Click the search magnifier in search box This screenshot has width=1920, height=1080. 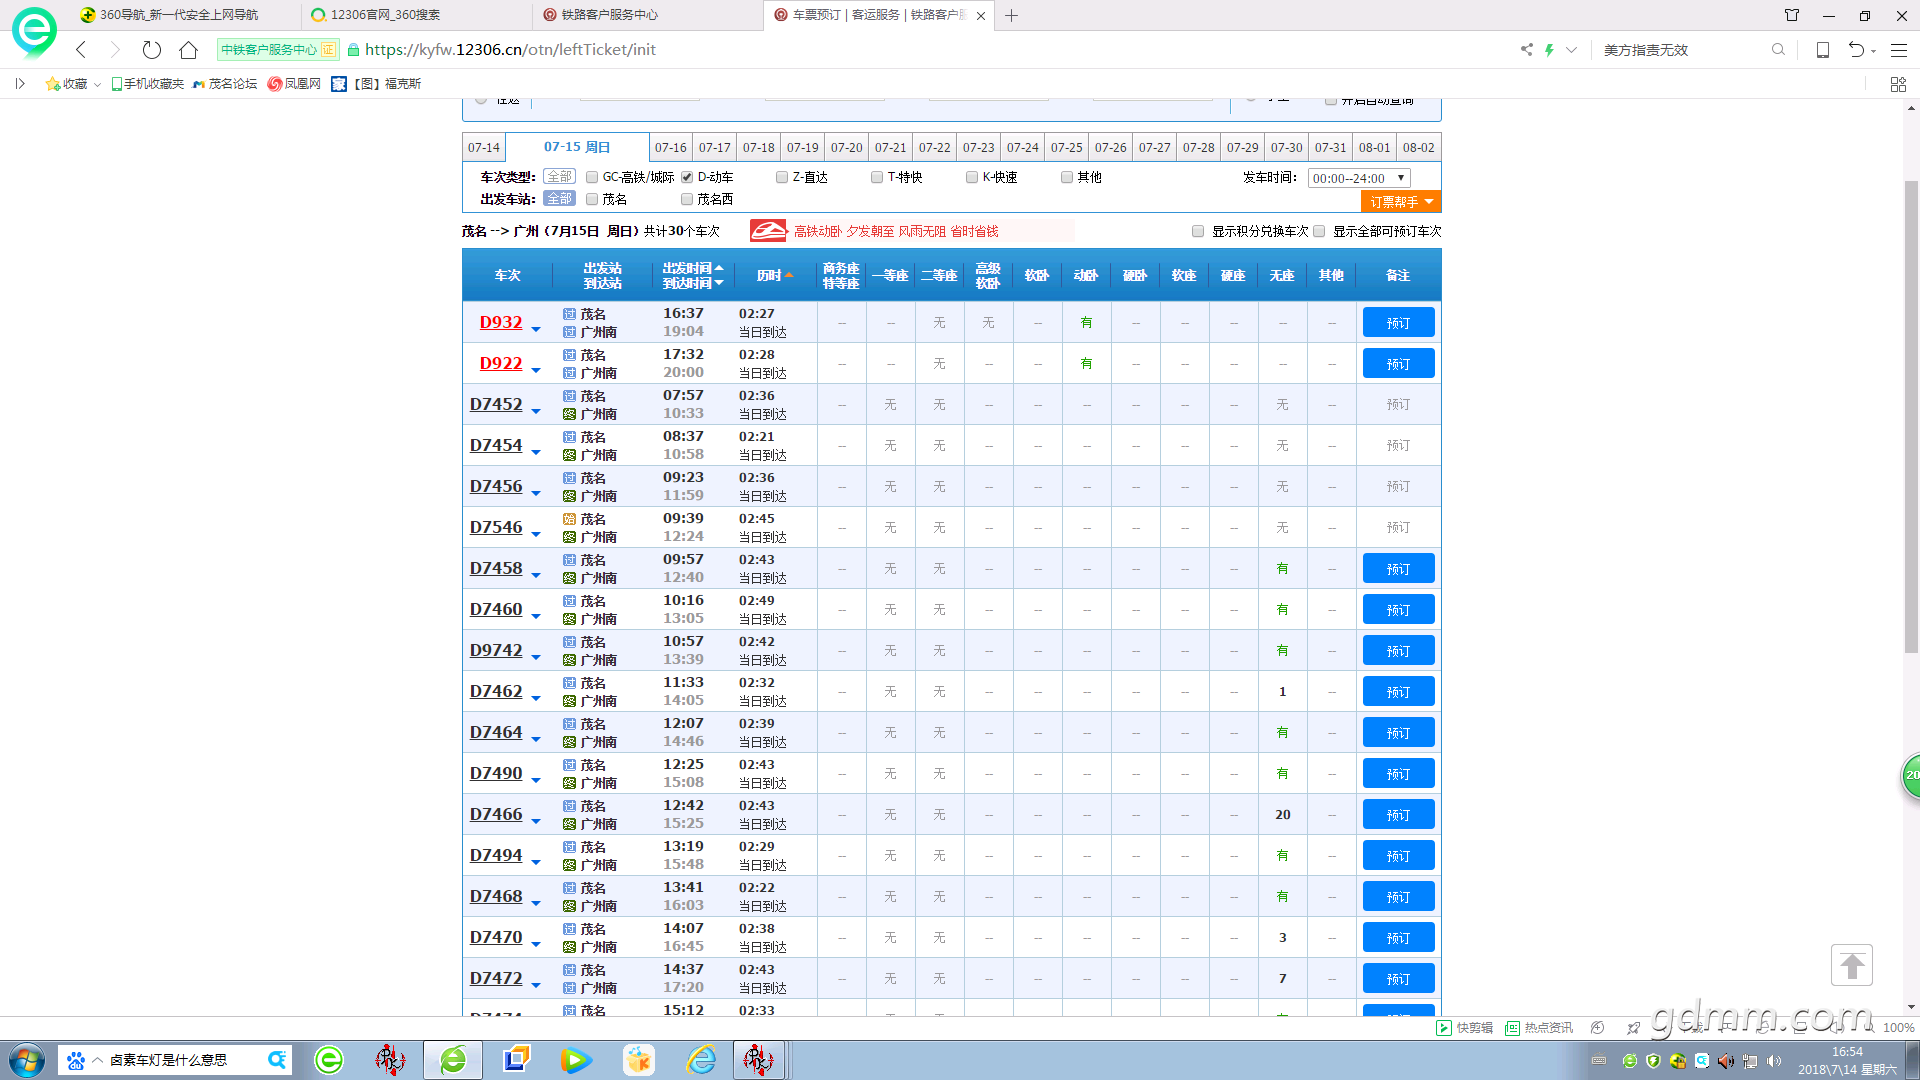pos(1778,49)
